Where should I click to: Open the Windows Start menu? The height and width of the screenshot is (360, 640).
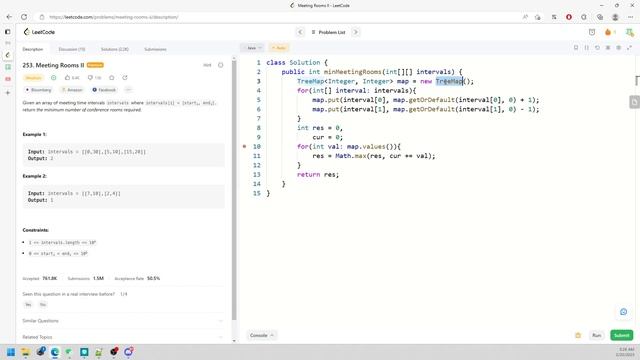[11, 352]
